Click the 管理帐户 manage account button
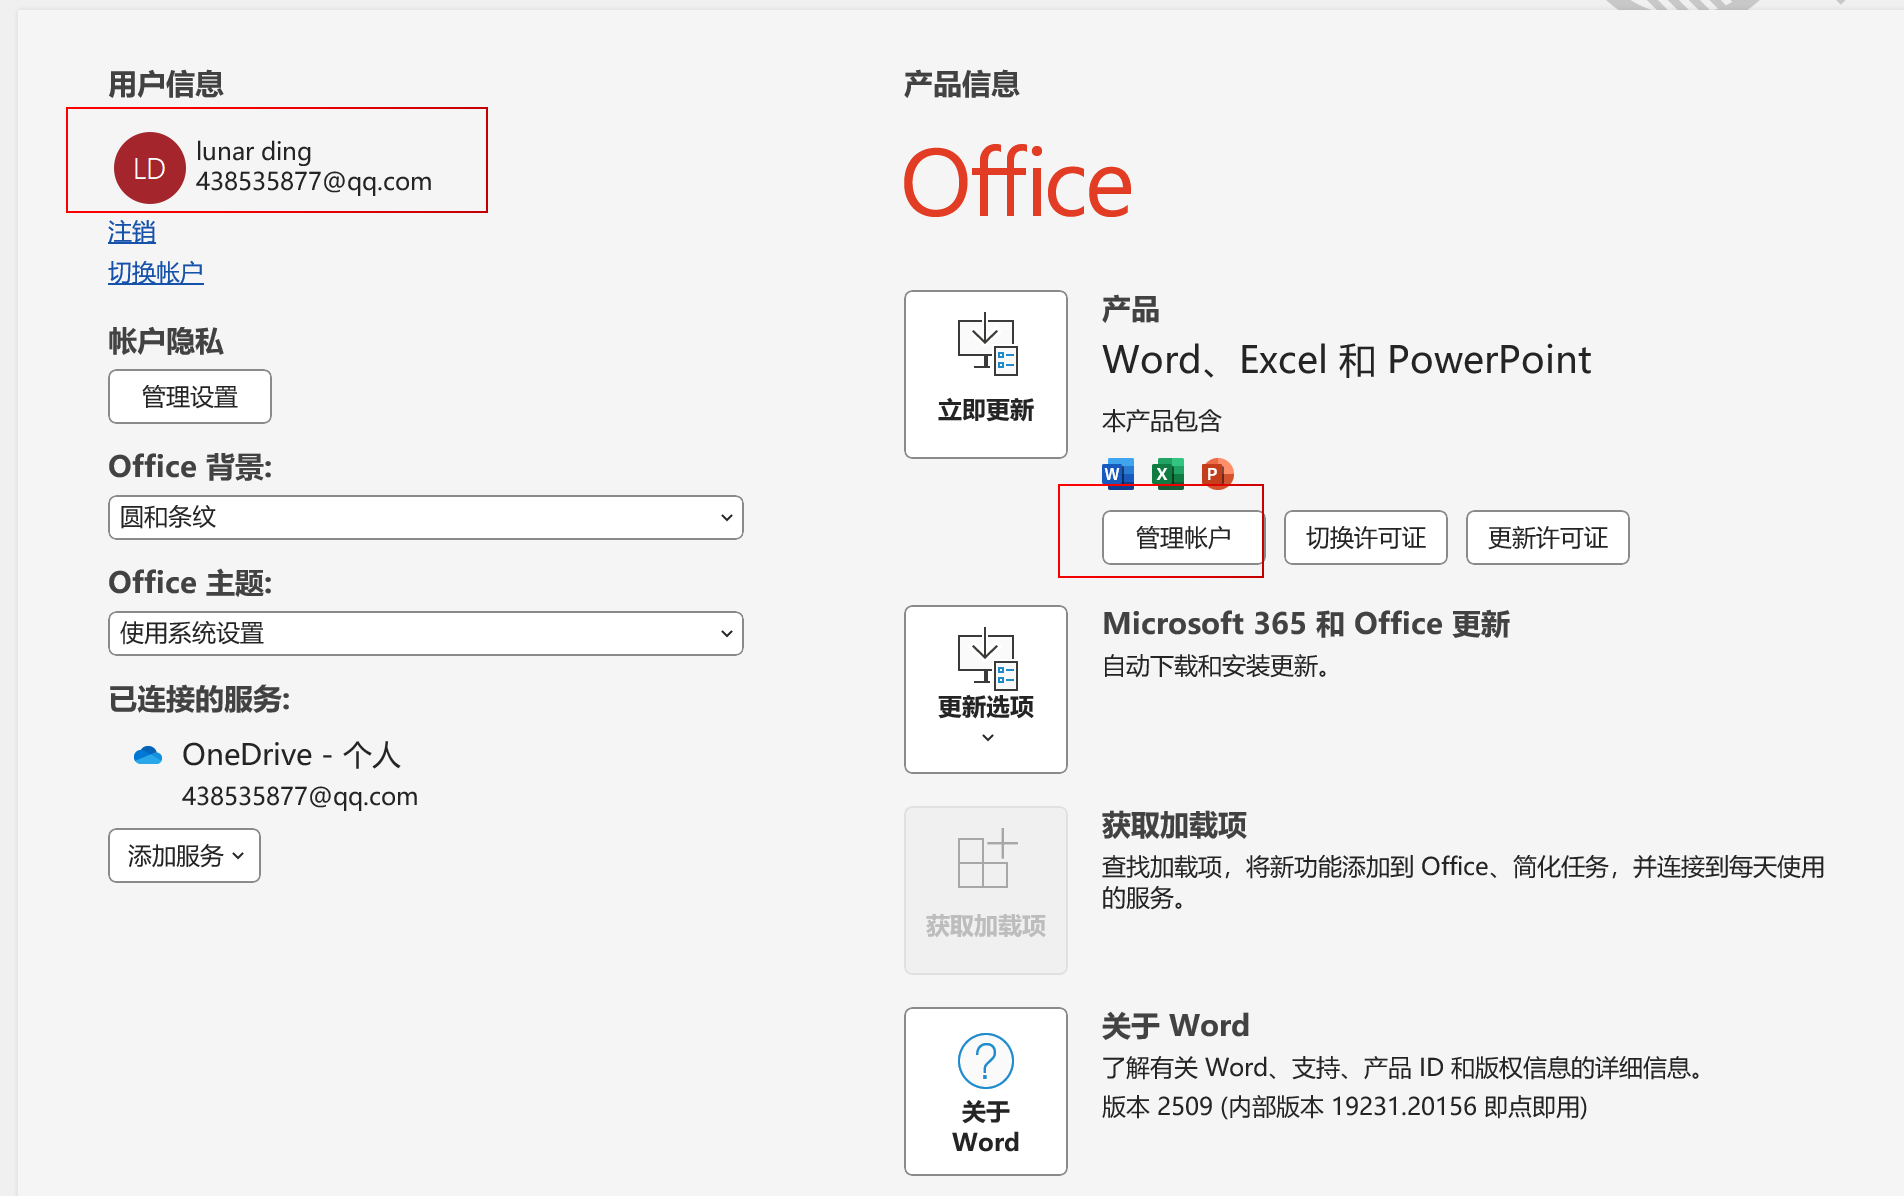Viewport: 1904px width, 1196px height. (x=1183, y=538)
